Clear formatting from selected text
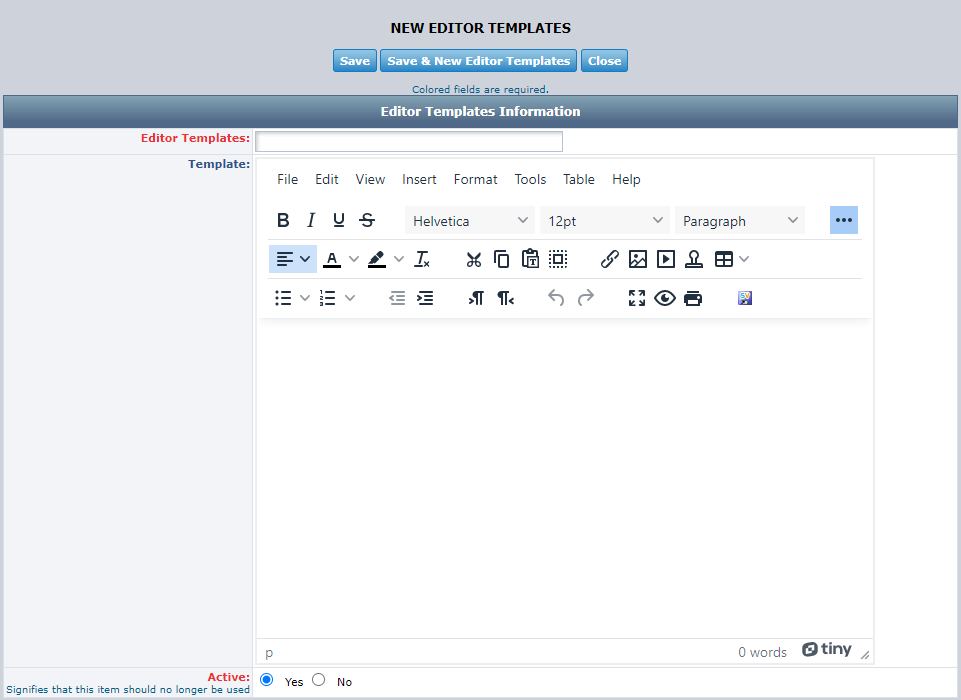This screenshot has width=961, height=700. (422, 259)
